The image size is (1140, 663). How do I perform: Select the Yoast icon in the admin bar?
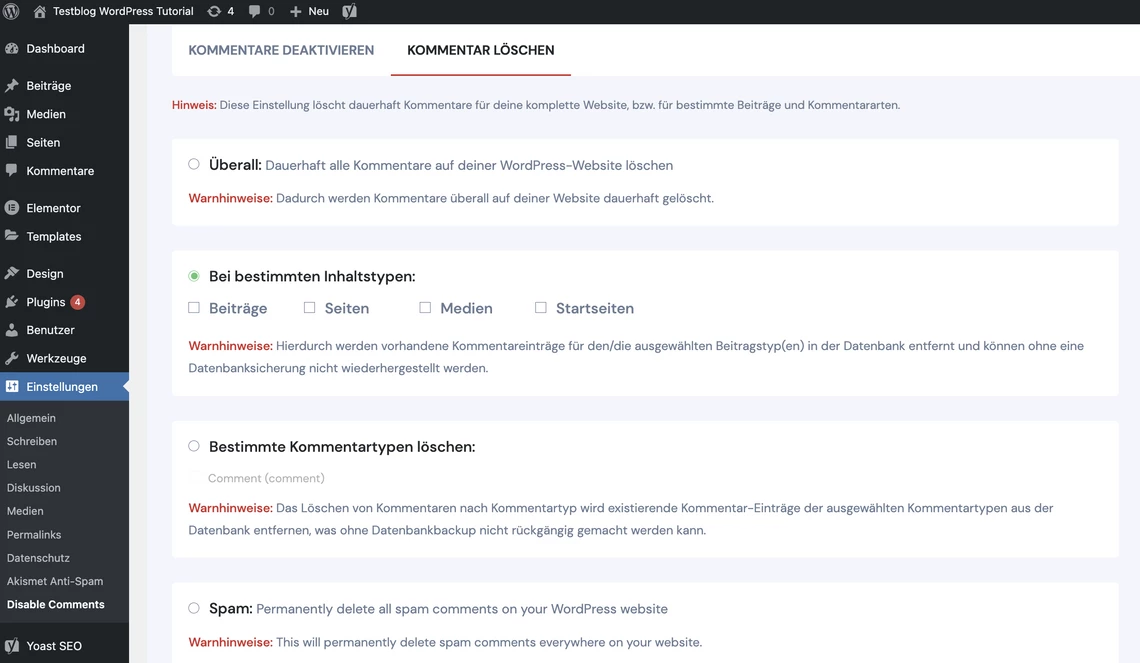tap(349, 11)
